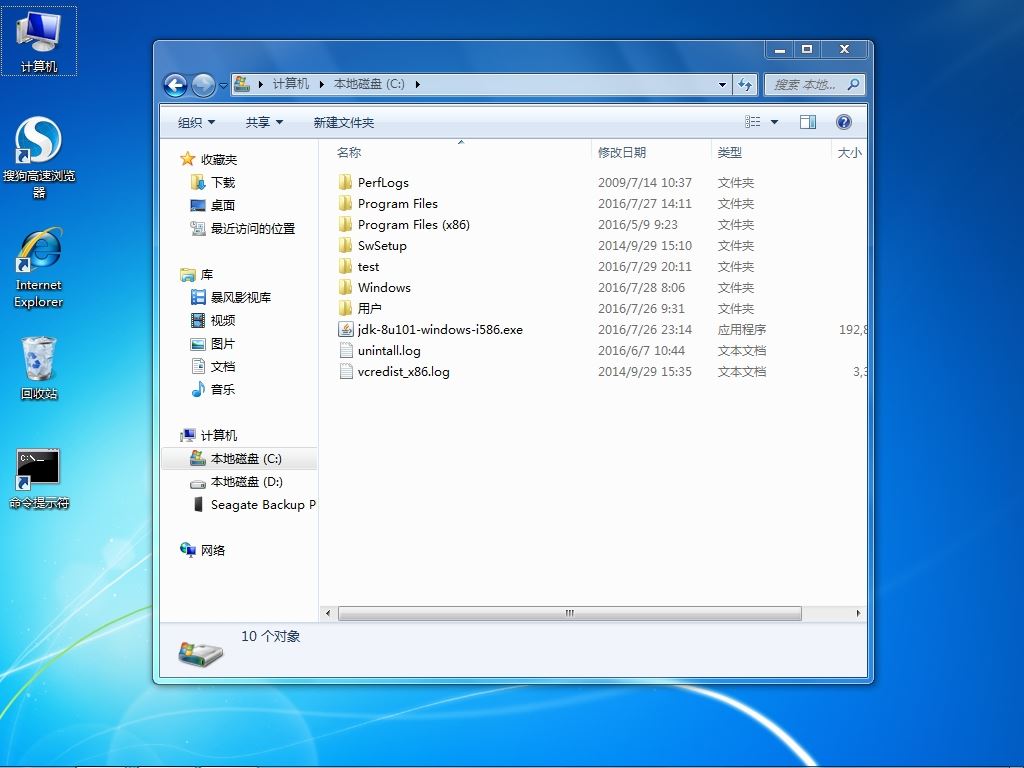Open the 回收站 recycle bin icon
This screenshot has height=768, width=1024.
tap(39, 368)
